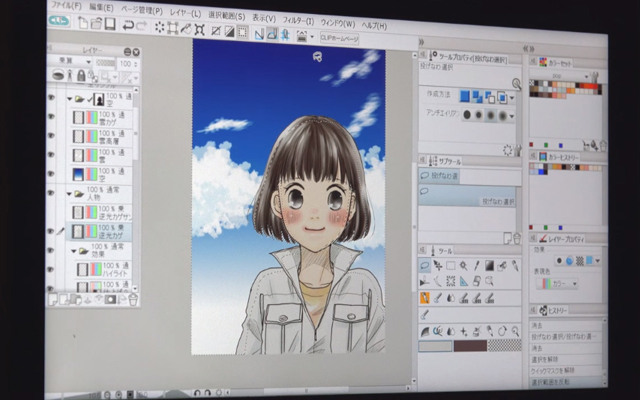Click the Undo arrow icon
The height and width of the screenshot is (400, 640).
tap(128, 24)
